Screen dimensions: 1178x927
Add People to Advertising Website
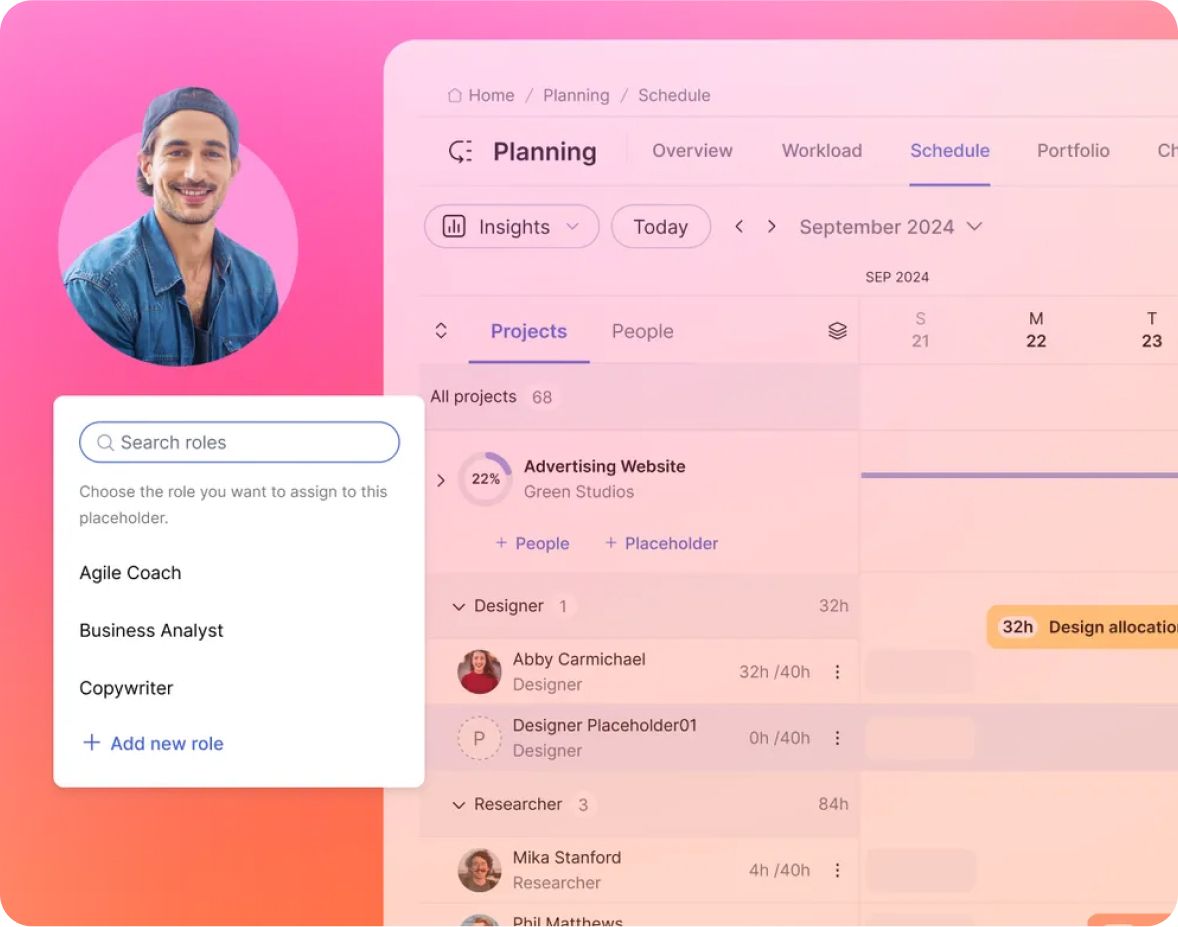[532, 542]
